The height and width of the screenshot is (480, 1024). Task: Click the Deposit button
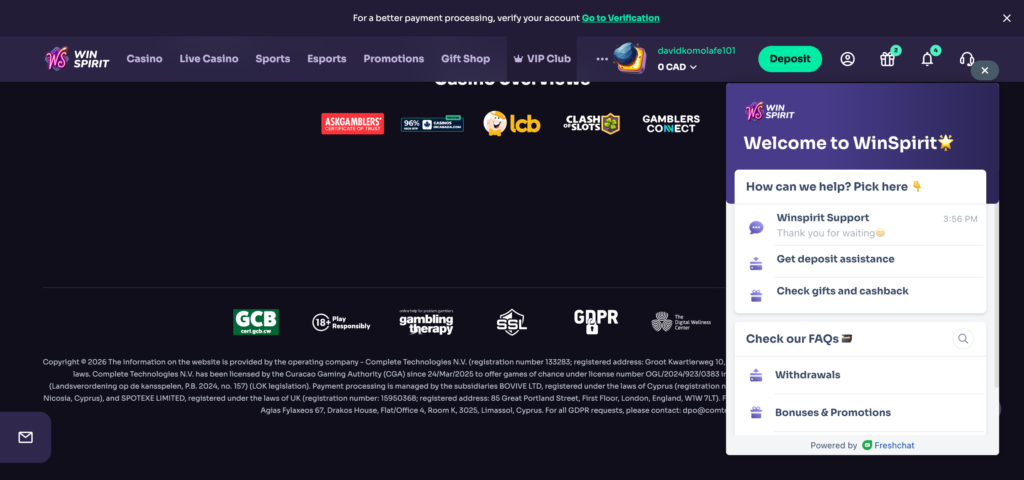click(x=790, y=59)
